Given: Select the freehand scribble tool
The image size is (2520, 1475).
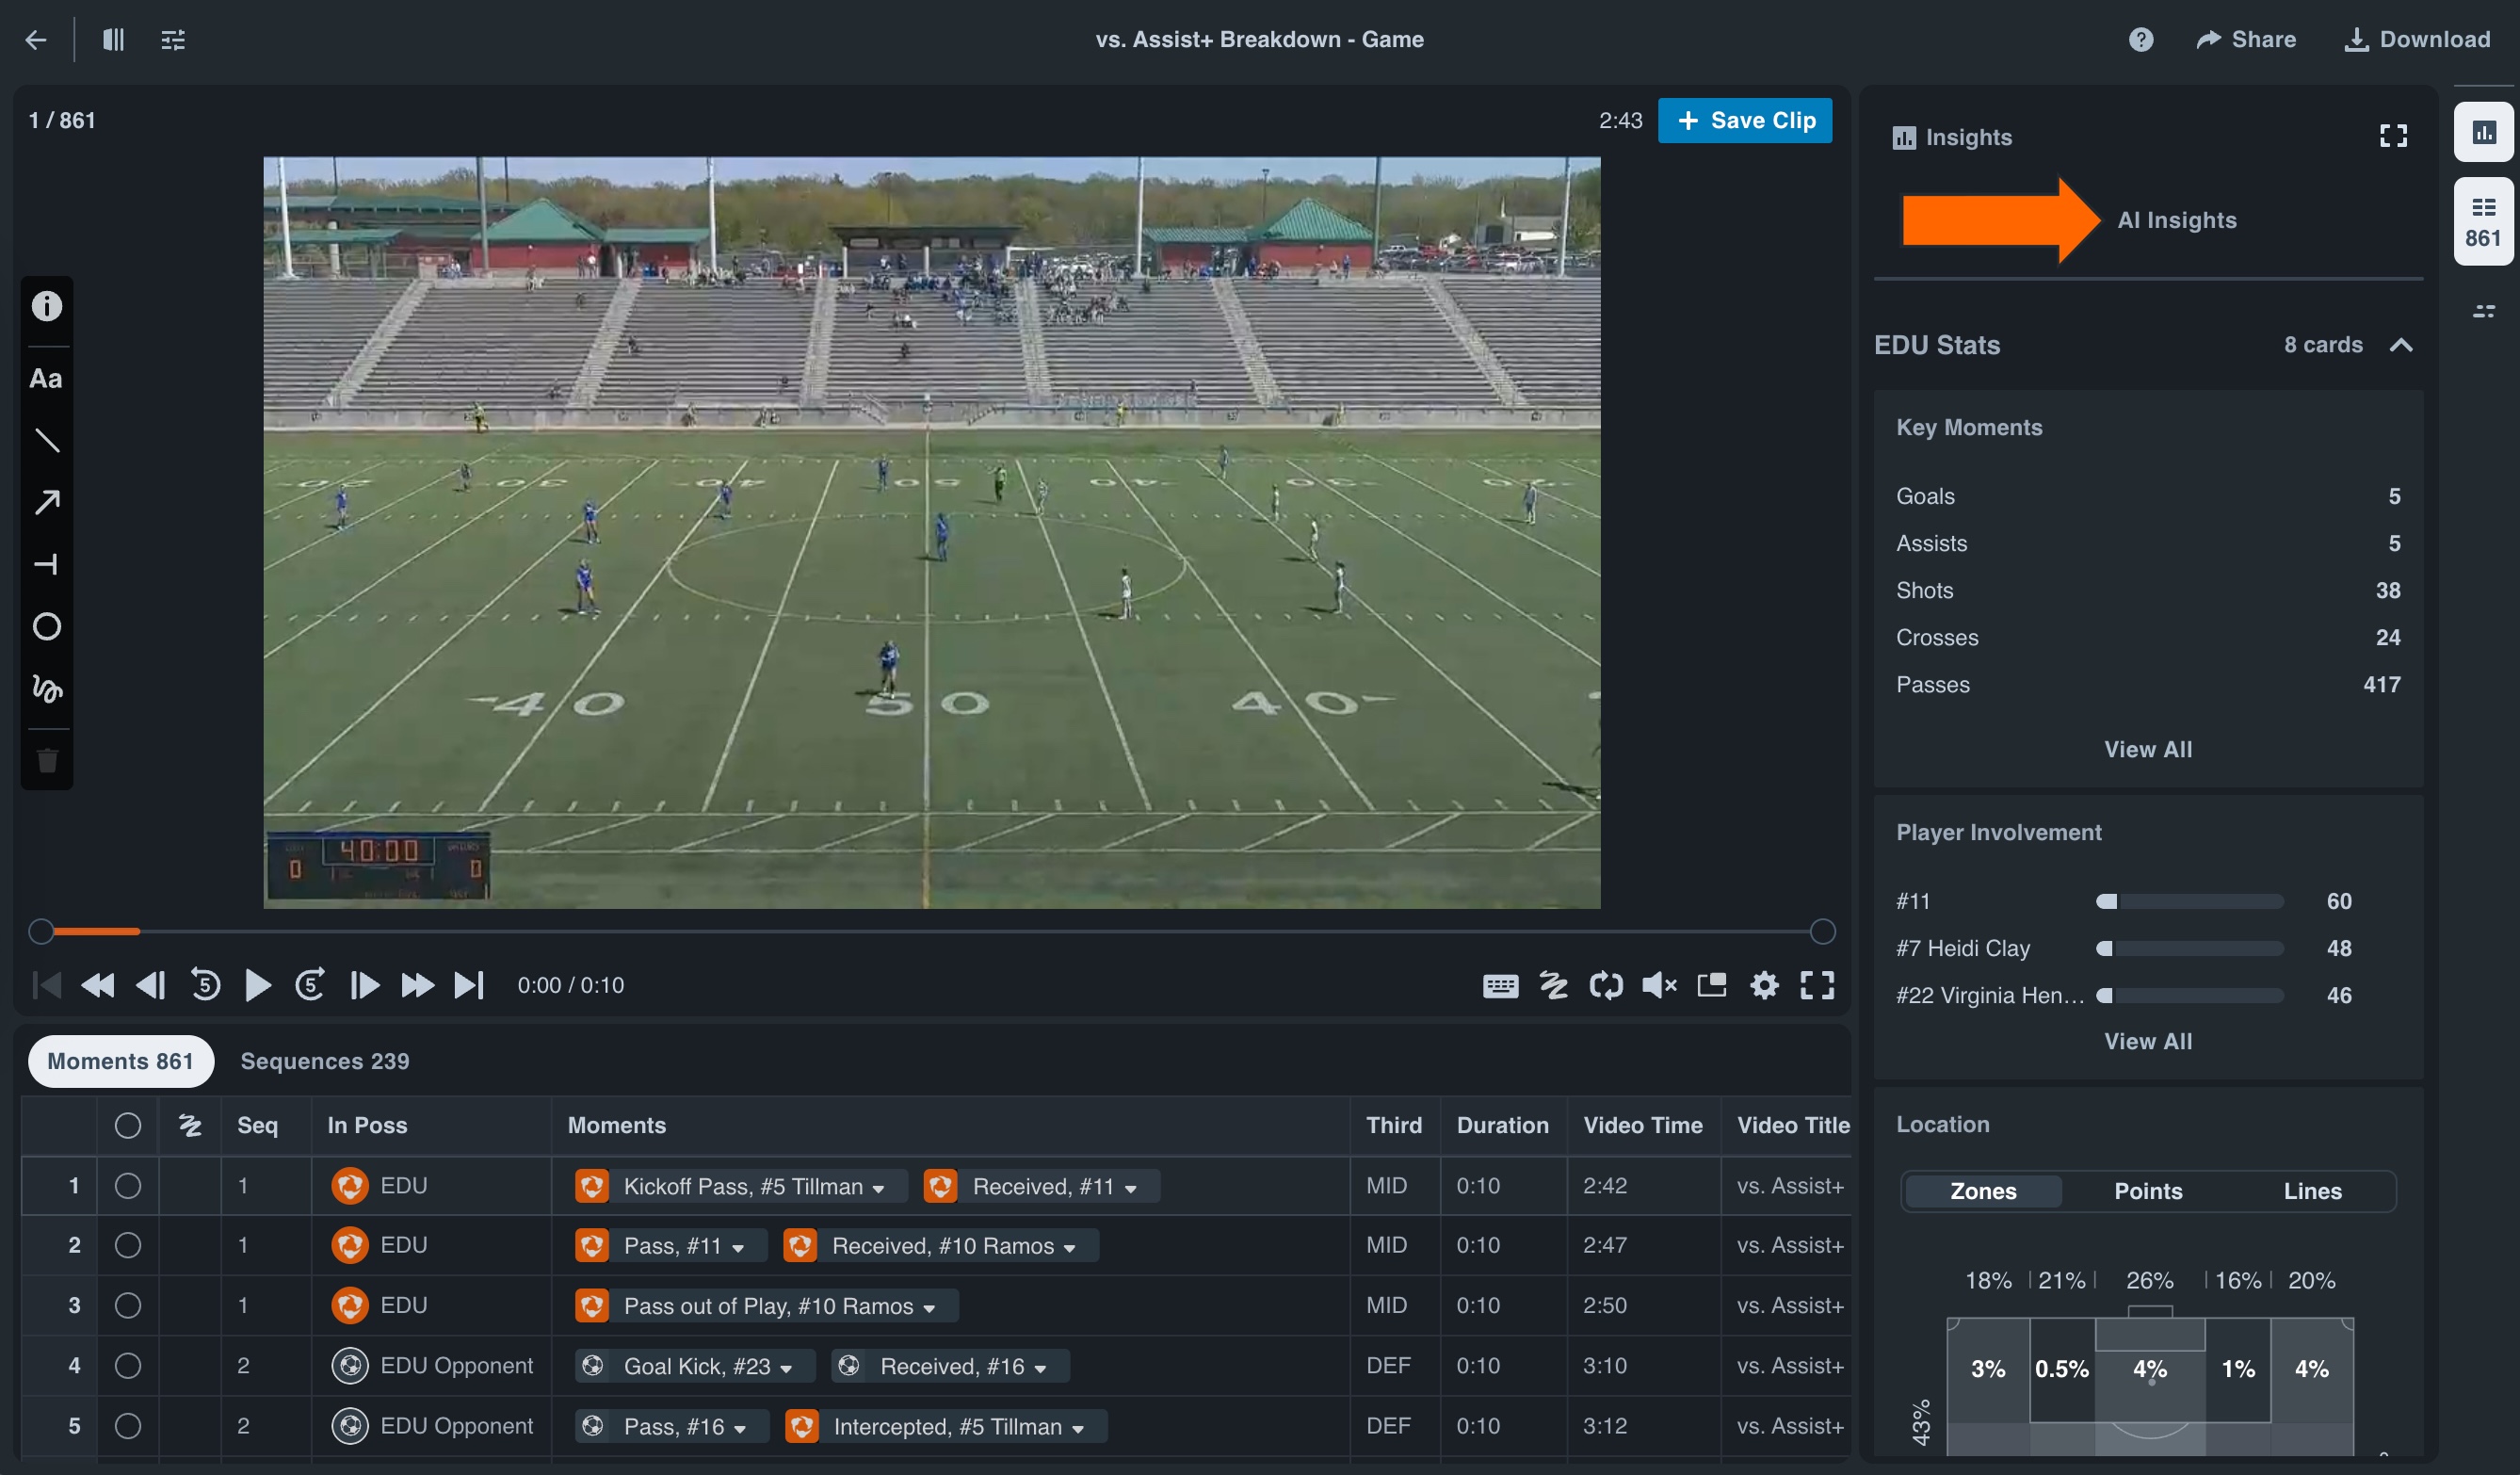Looking at the screenshot, I should point(47,688).
